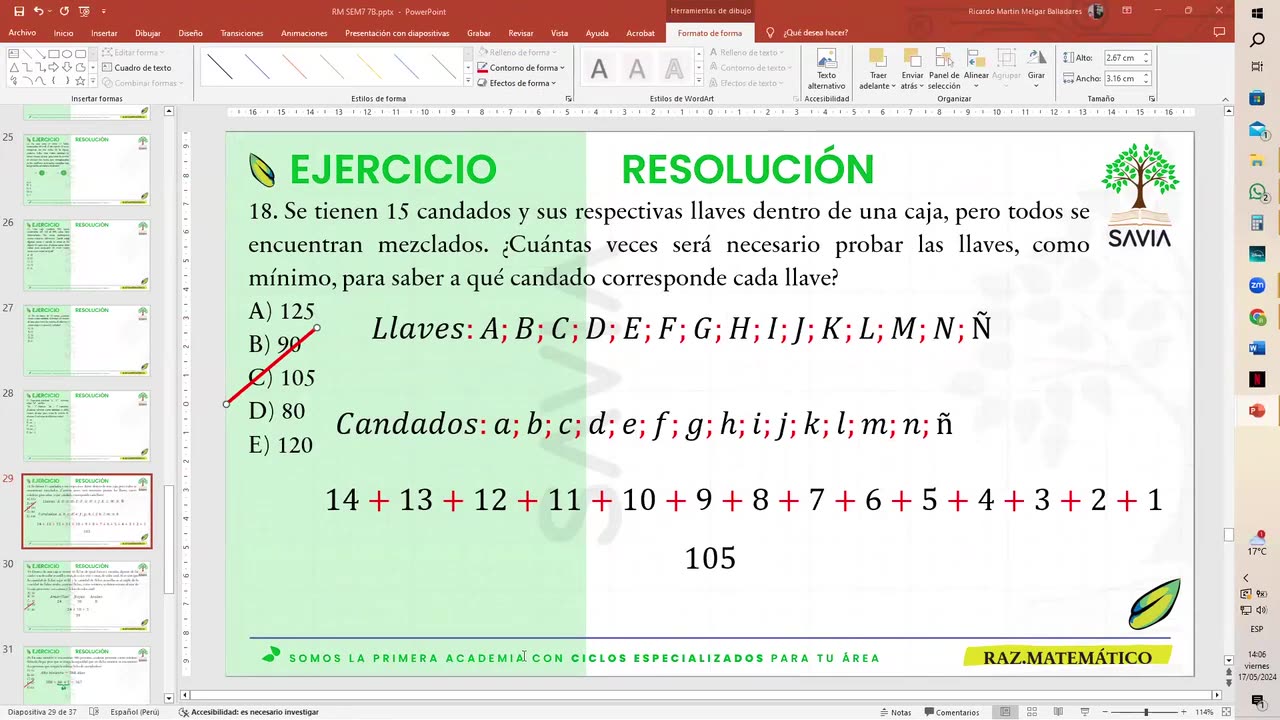The height and width of the screenshot is (720, 1280).
Task: Switch to the Revisar tab
Action: pyautogui.click(x=520, y=33)
